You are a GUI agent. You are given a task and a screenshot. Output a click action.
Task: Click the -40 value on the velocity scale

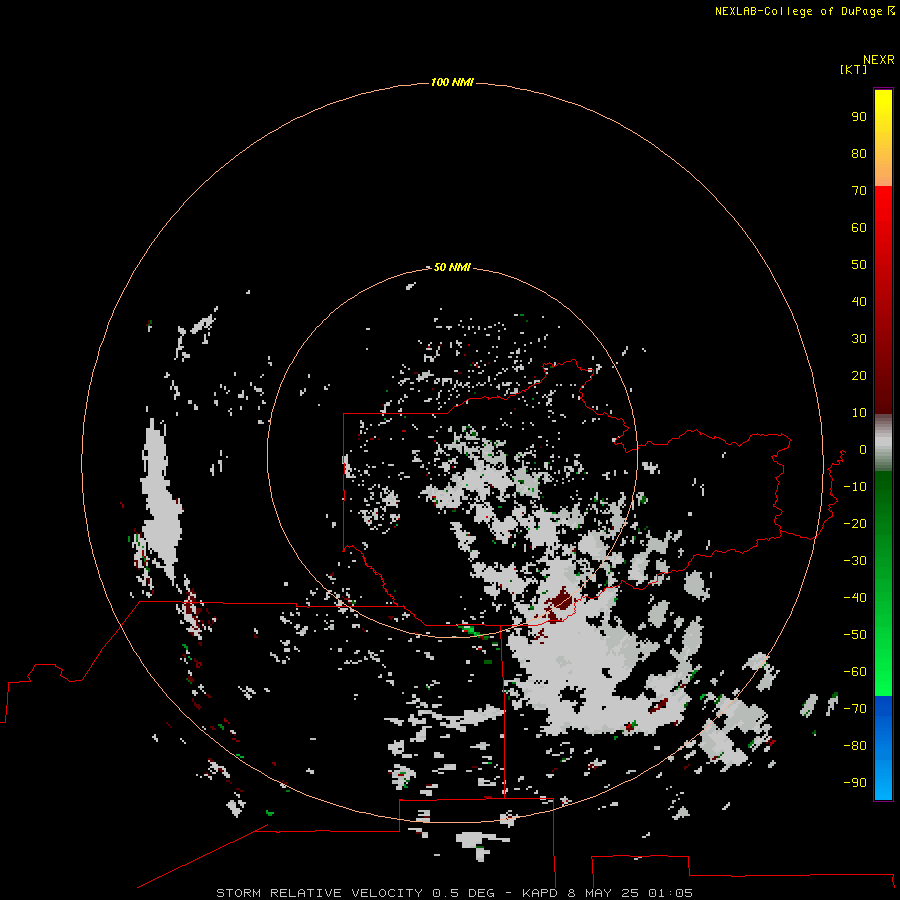pyautogui.click(x=855, y=598)
